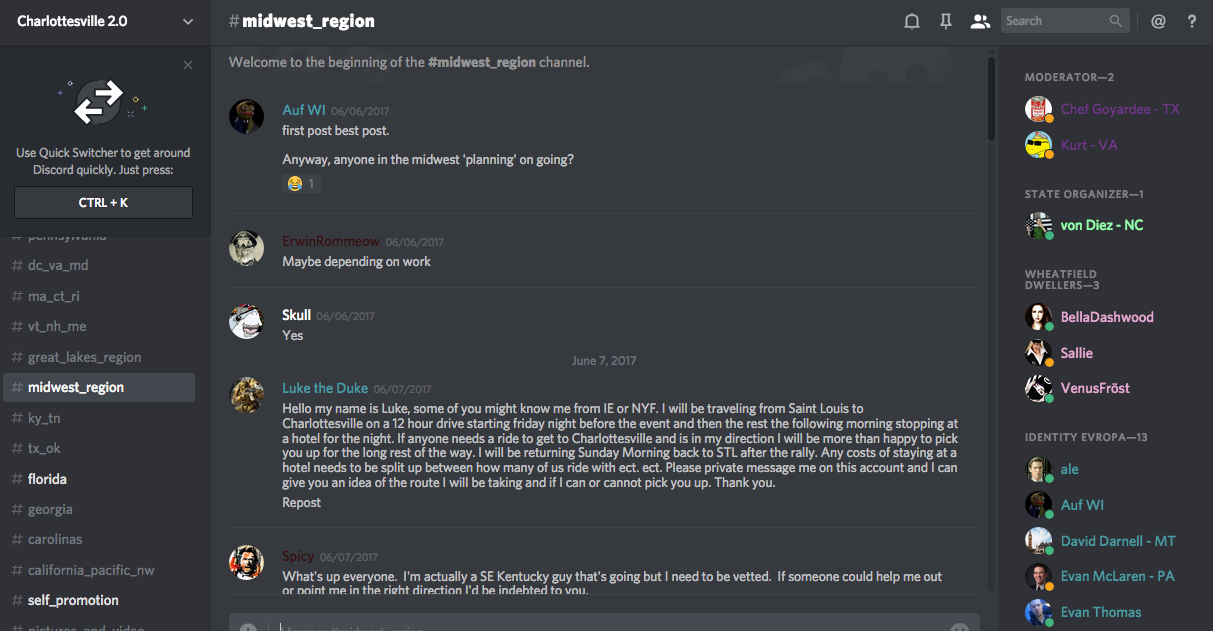Select BellaDashwood in the member list
This screenshot has height=631, width=1213.
click(x=1107, y=317)
